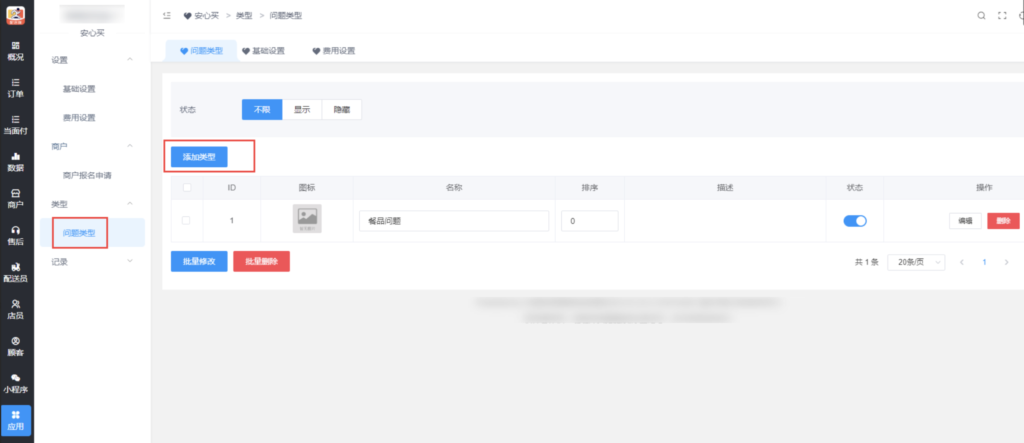Click the name field containing 餐品问题
1024x443 pixels.
(454, 221)
